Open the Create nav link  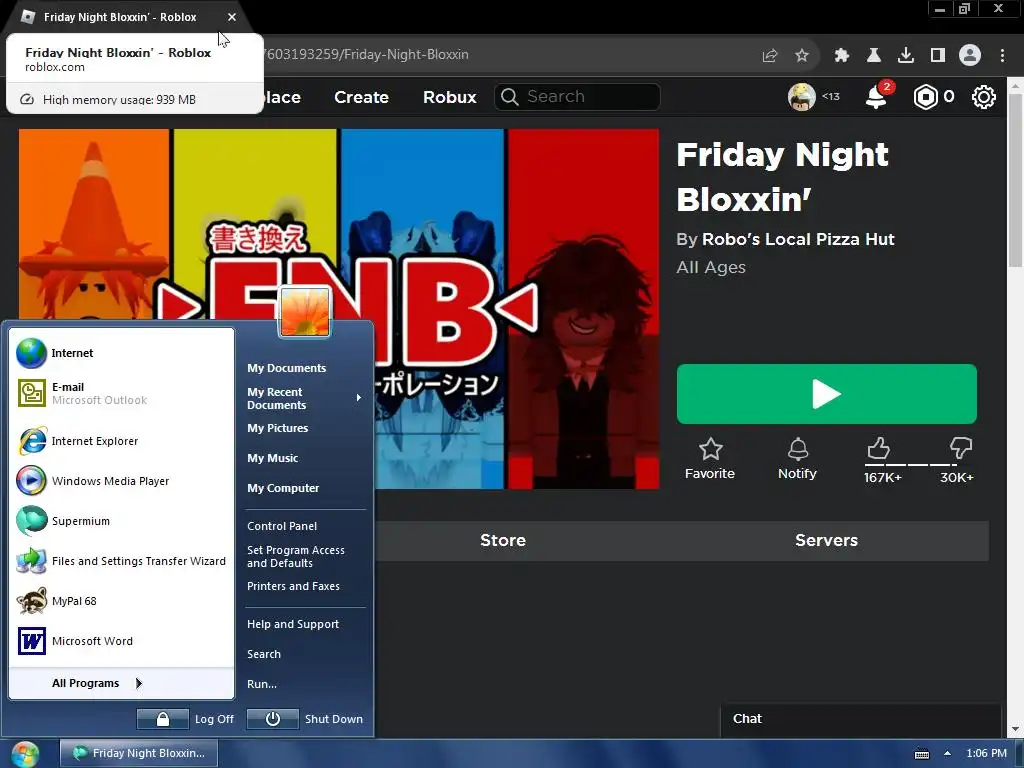361,97
